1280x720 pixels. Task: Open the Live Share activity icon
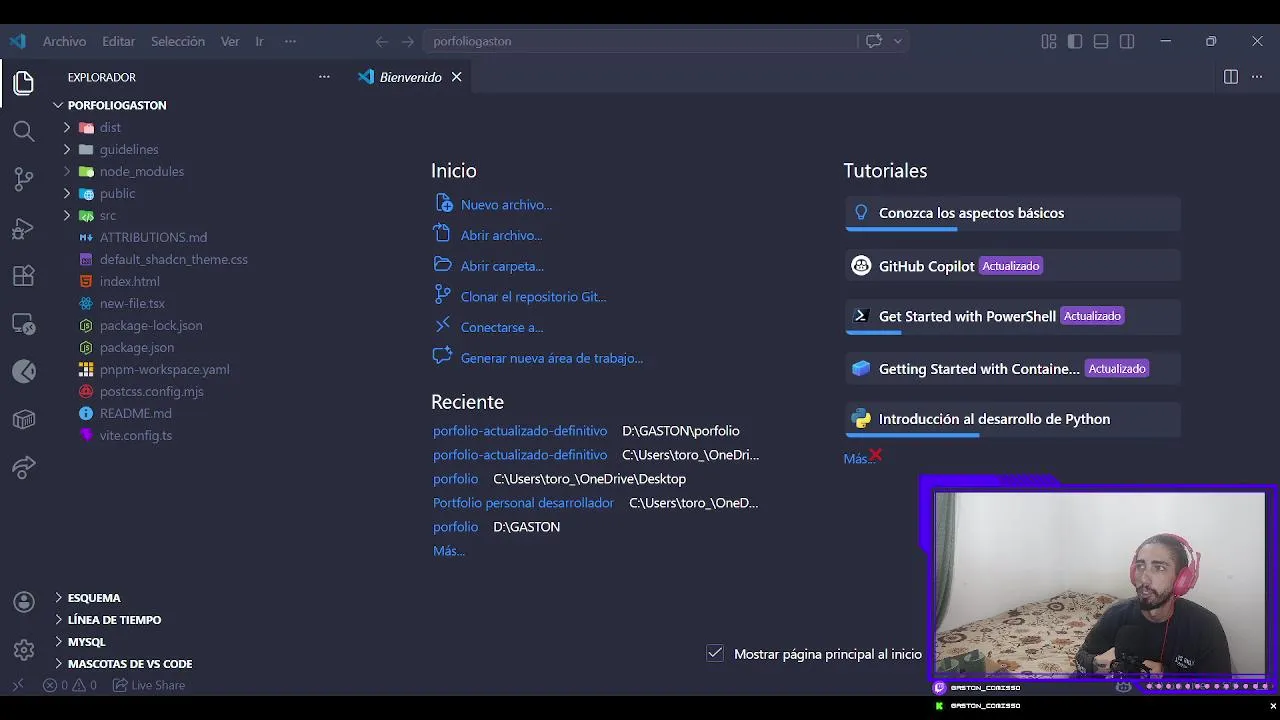[x=24, y=467]
